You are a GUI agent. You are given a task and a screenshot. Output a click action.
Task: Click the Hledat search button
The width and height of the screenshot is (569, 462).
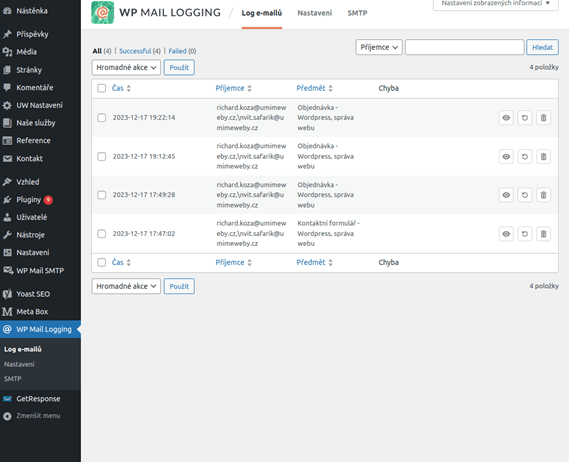[542, 47]
